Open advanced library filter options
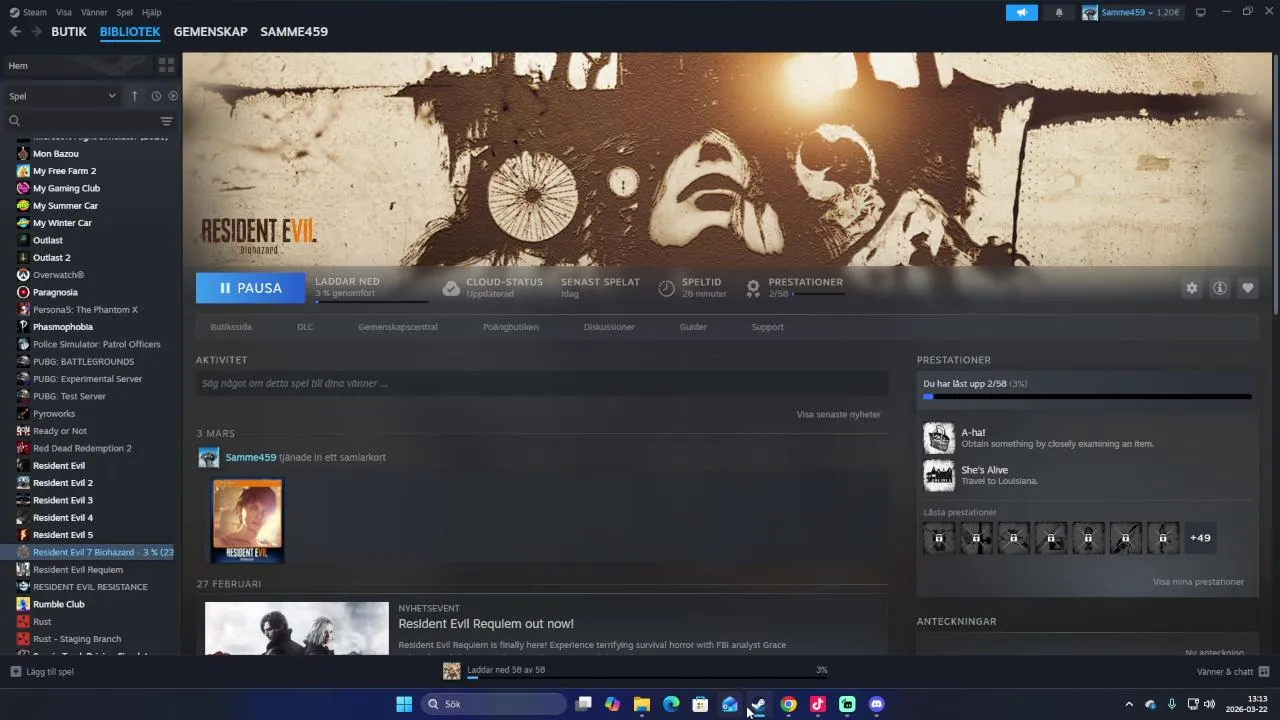The width and height of the screenshot is (1280, 720). click(x=167, y=121)
